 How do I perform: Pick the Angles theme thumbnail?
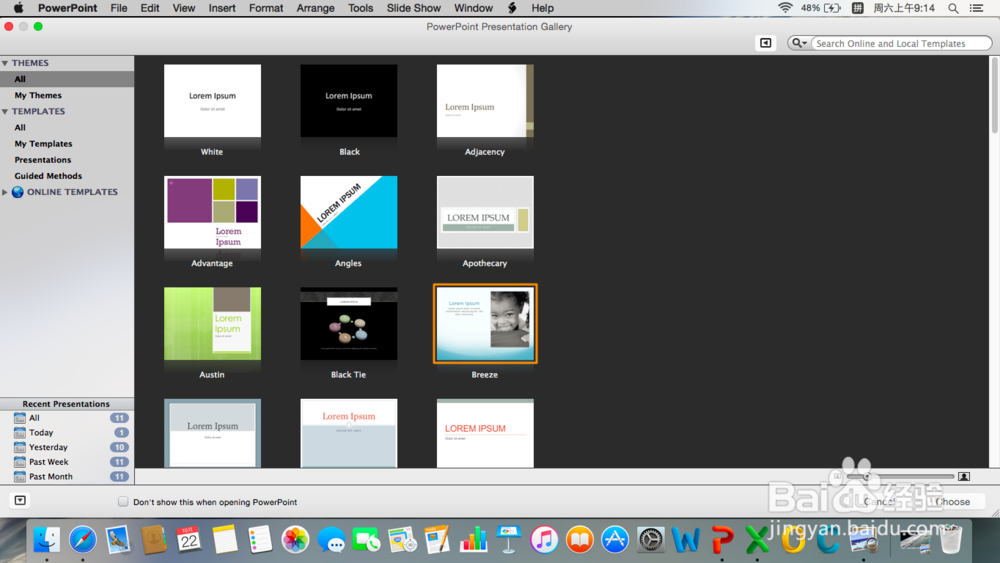(349, 212)
